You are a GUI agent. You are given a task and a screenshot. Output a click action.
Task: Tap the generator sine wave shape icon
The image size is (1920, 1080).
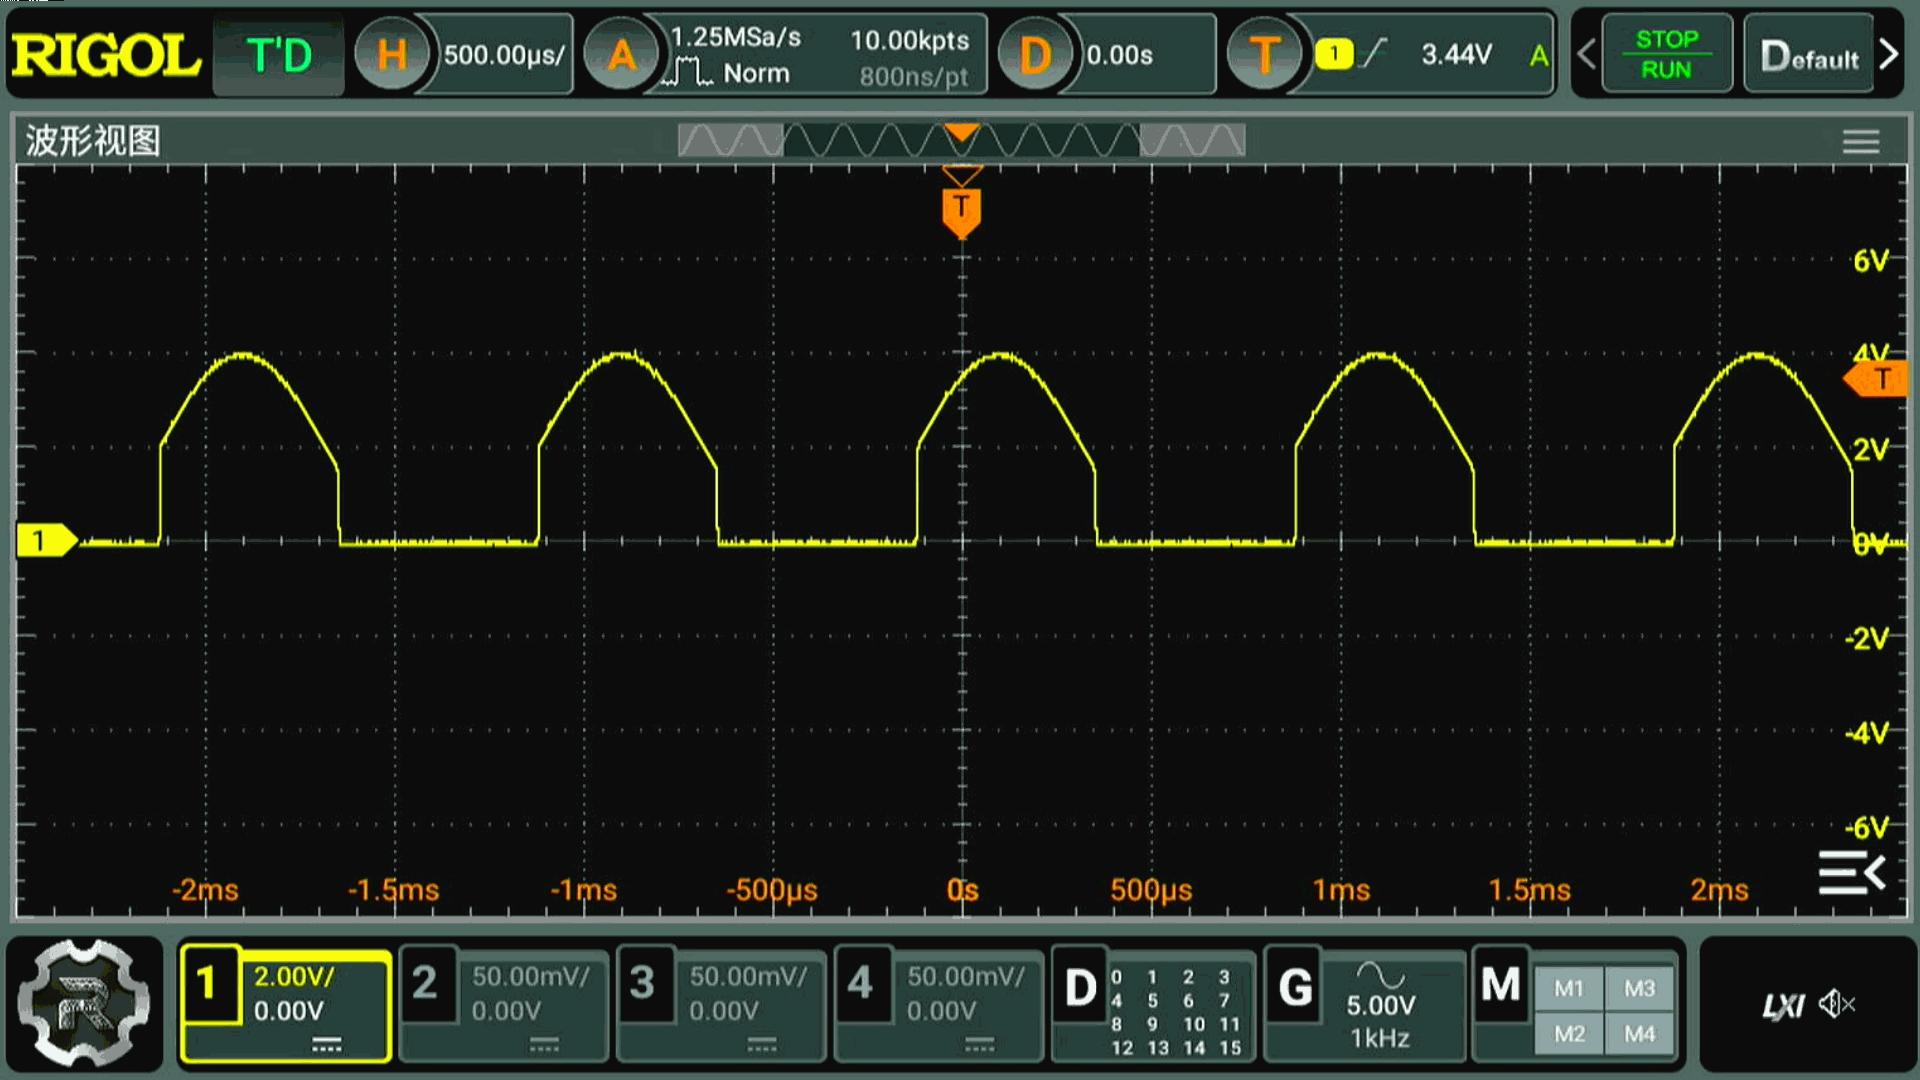click(x=1380, y=975)
